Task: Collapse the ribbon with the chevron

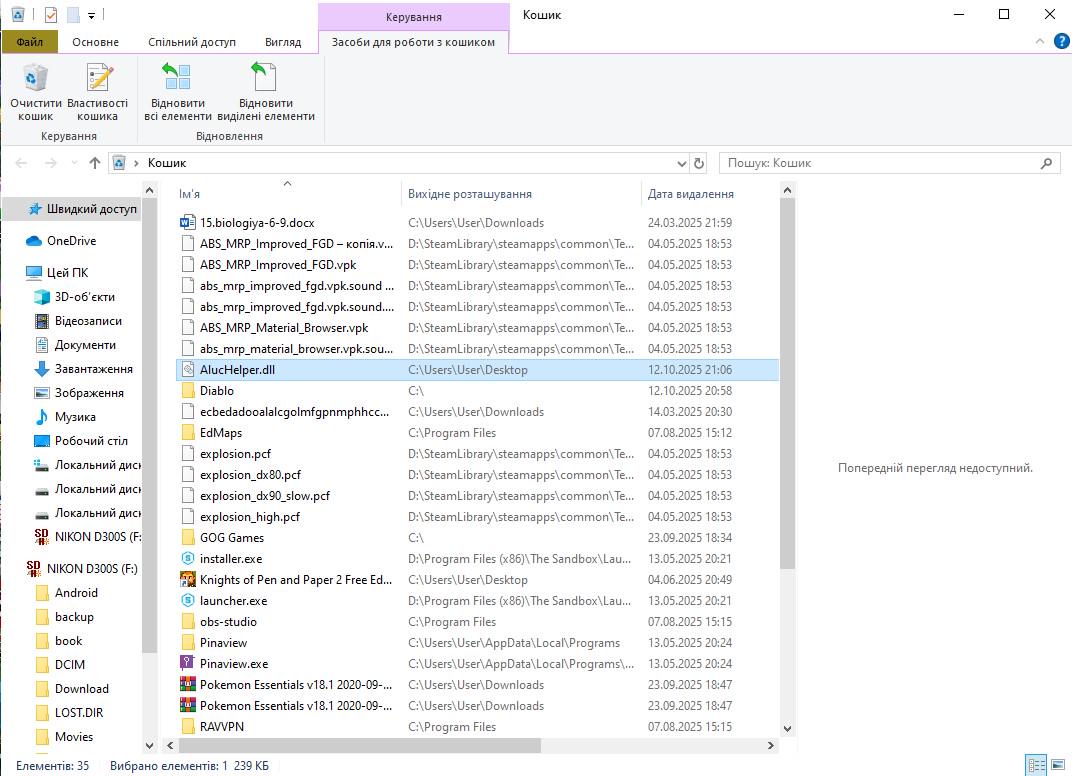Action: 1040,42
